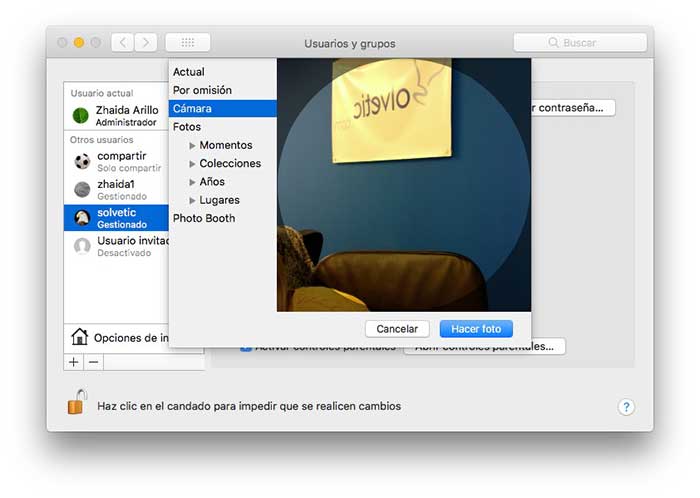
Task: Click the search magnifier icon
Action: (x=553, y=42)
